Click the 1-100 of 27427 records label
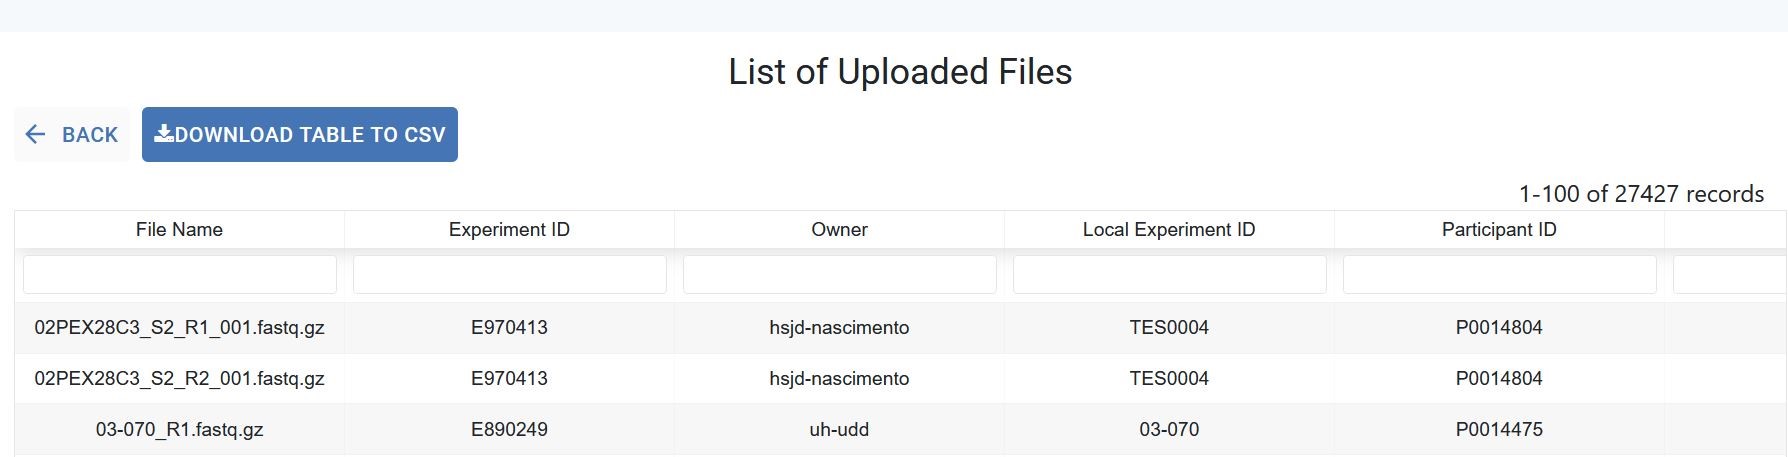This screenshot has height=457, width=1788. click(1641, 194)
